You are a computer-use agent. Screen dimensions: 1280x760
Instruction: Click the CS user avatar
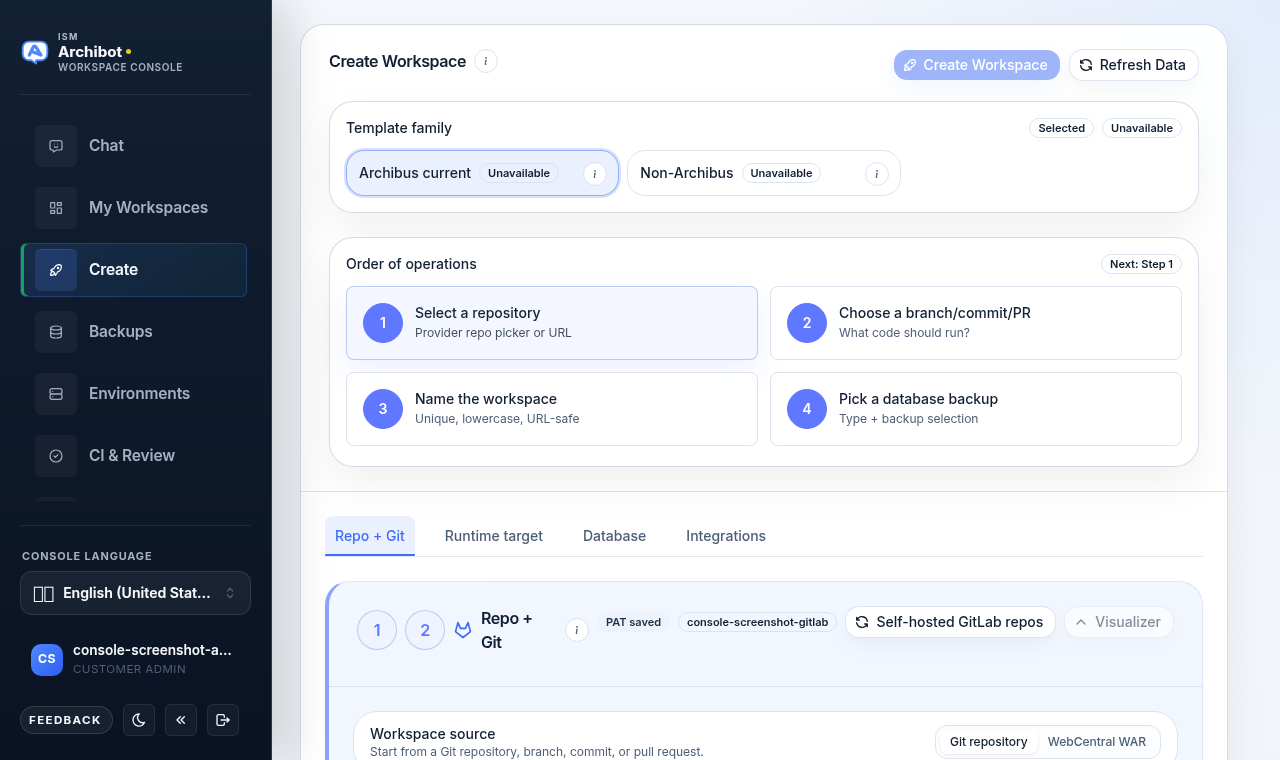(x=47, y=659)
